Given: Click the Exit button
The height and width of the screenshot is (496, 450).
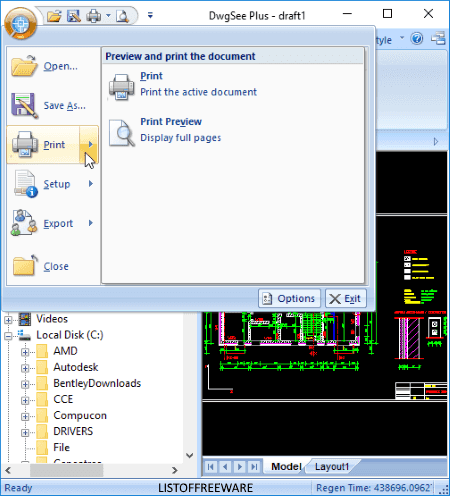Looking at the screenshot, I should pos(346,298).
